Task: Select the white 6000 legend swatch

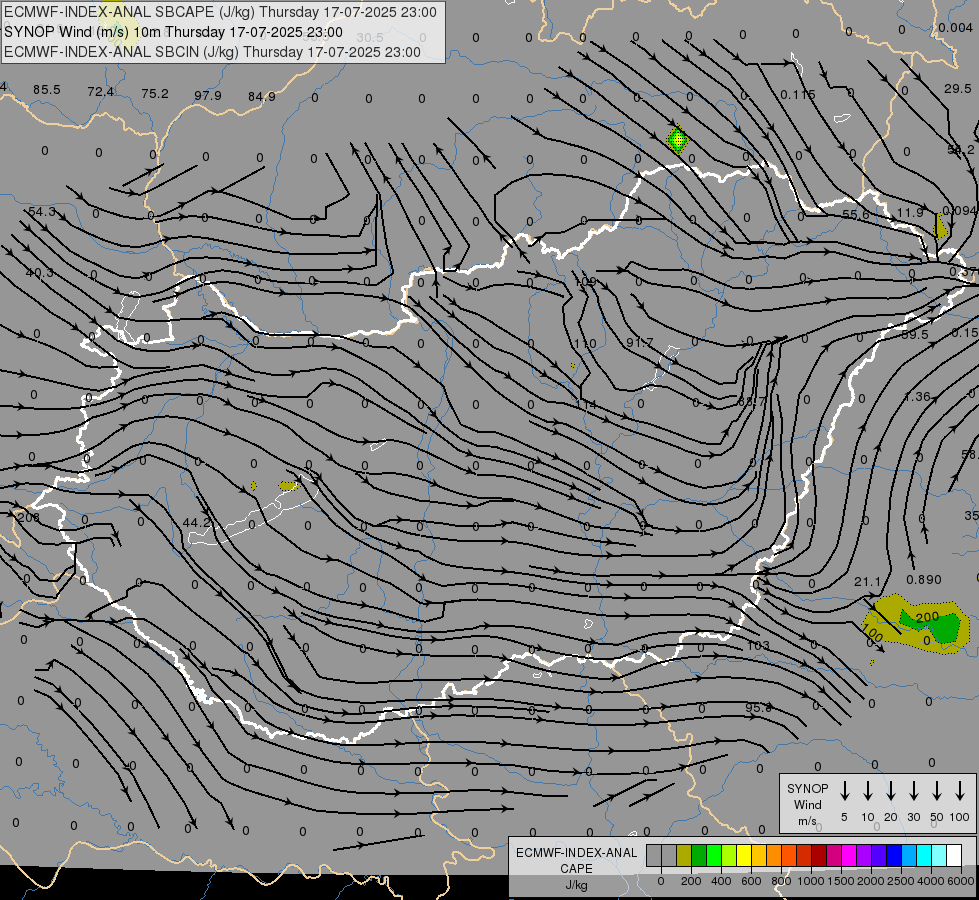Action: pyautogui.click(x=953, y=855)
